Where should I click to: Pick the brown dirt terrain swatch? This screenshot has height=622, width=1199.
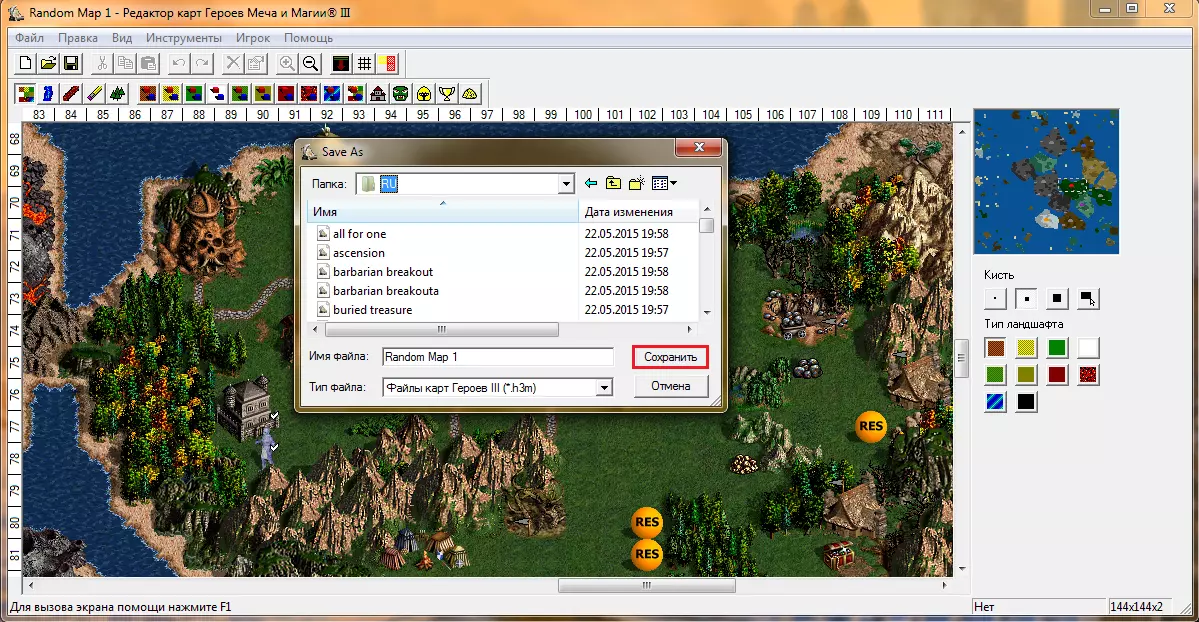pyautogui.click(x=995, y=348)
